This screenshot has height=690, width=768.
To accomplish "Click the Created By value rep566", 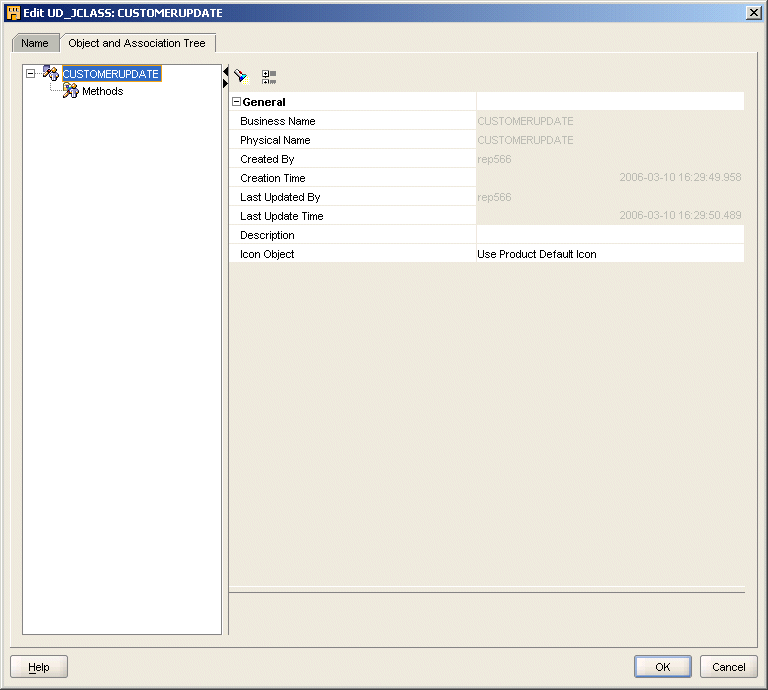I will (494, 159).
